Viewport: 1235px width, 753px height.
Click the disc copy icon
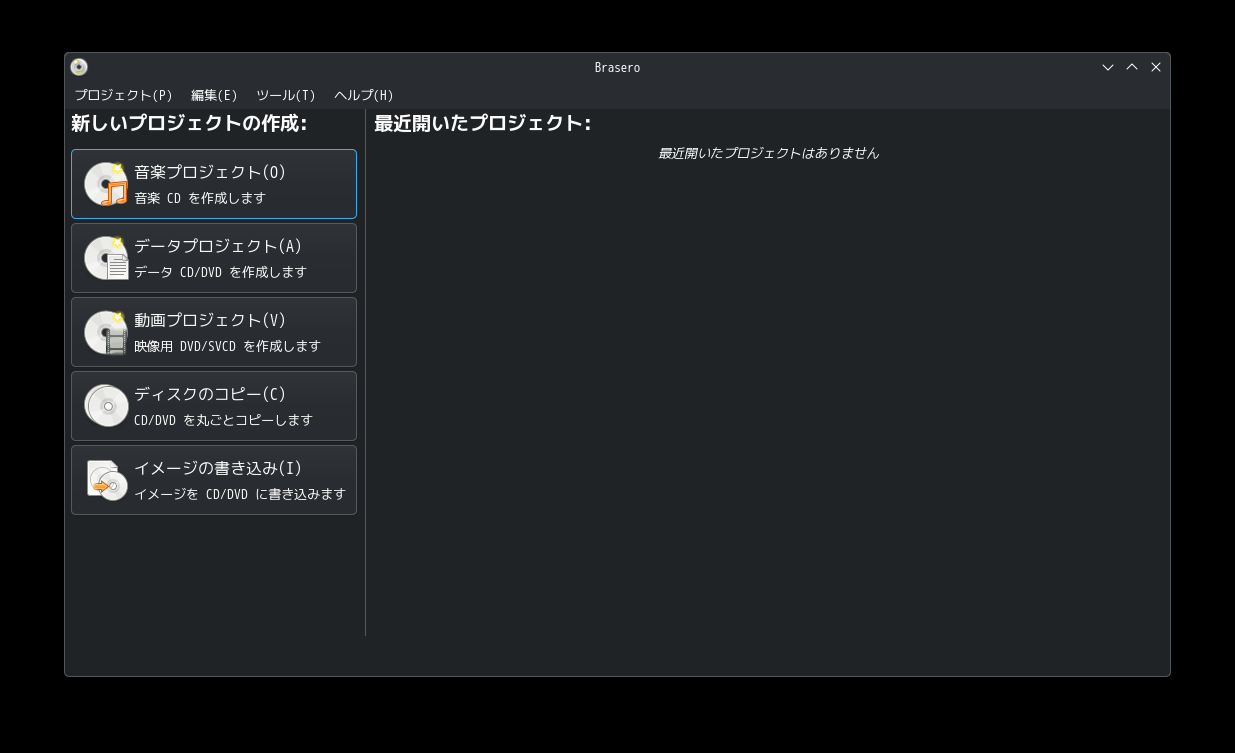tap(106, 406)
